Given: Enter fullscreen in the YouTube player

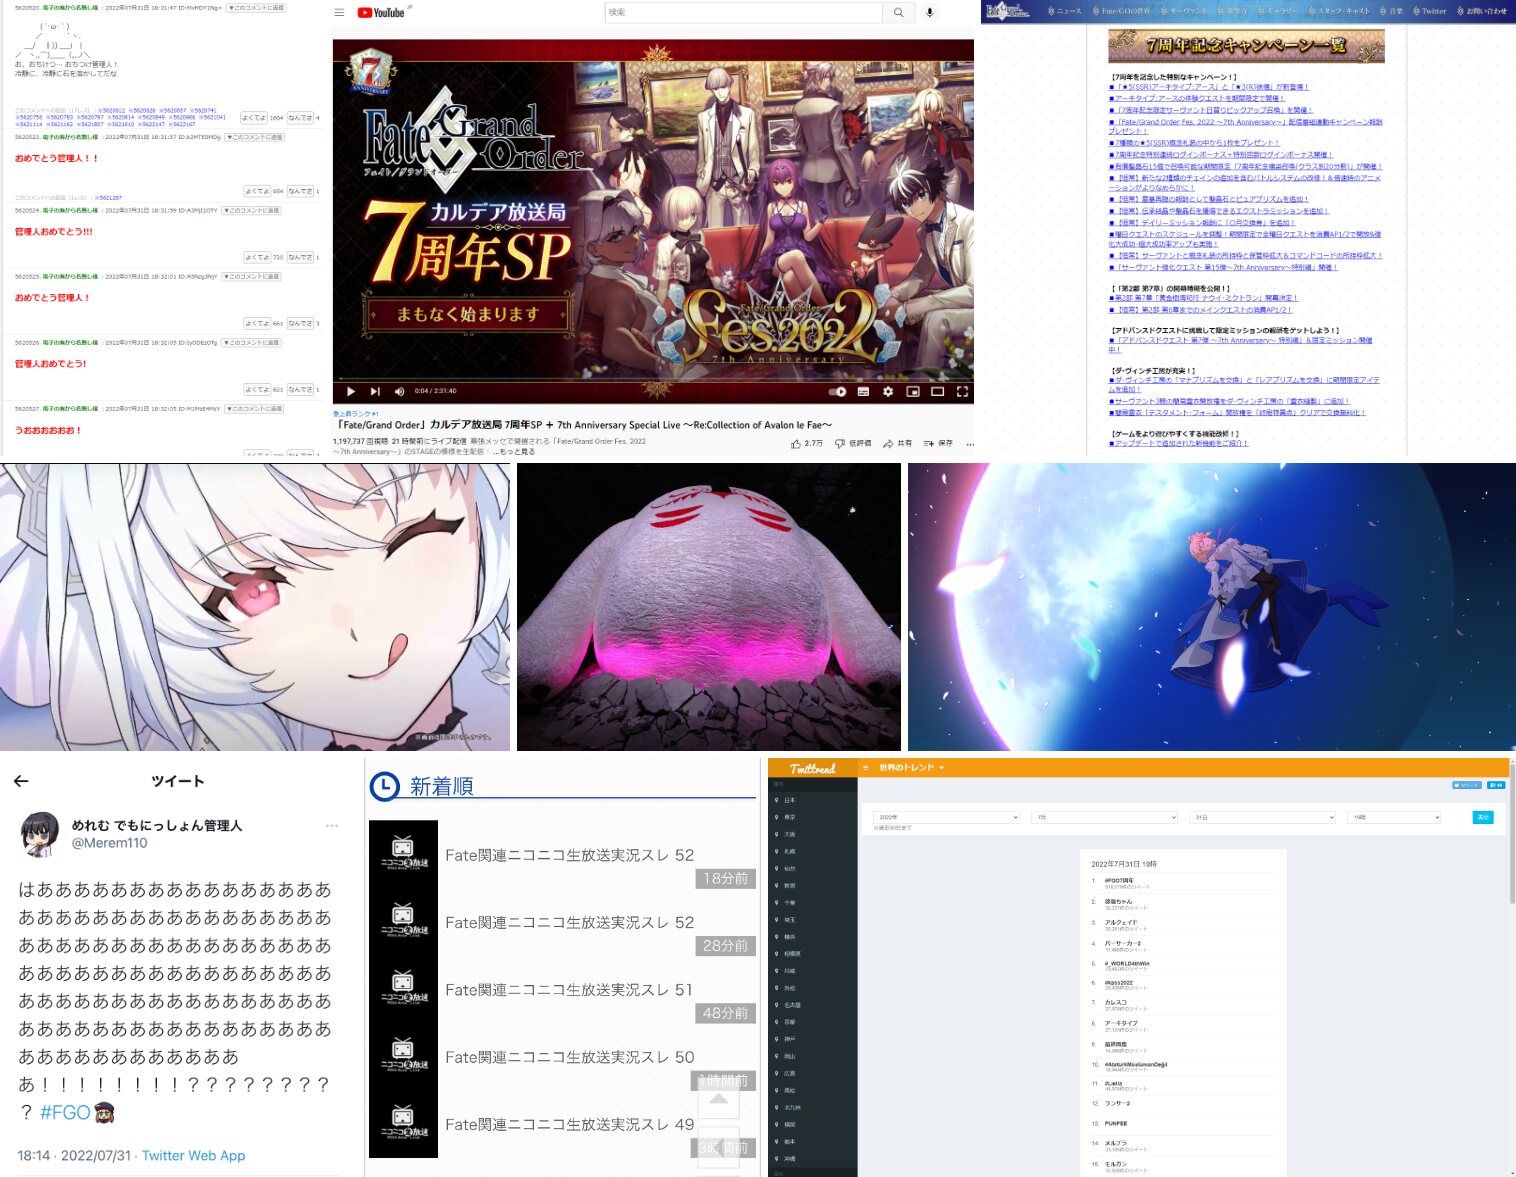Looking at the screenshot, I should (962, 391).
